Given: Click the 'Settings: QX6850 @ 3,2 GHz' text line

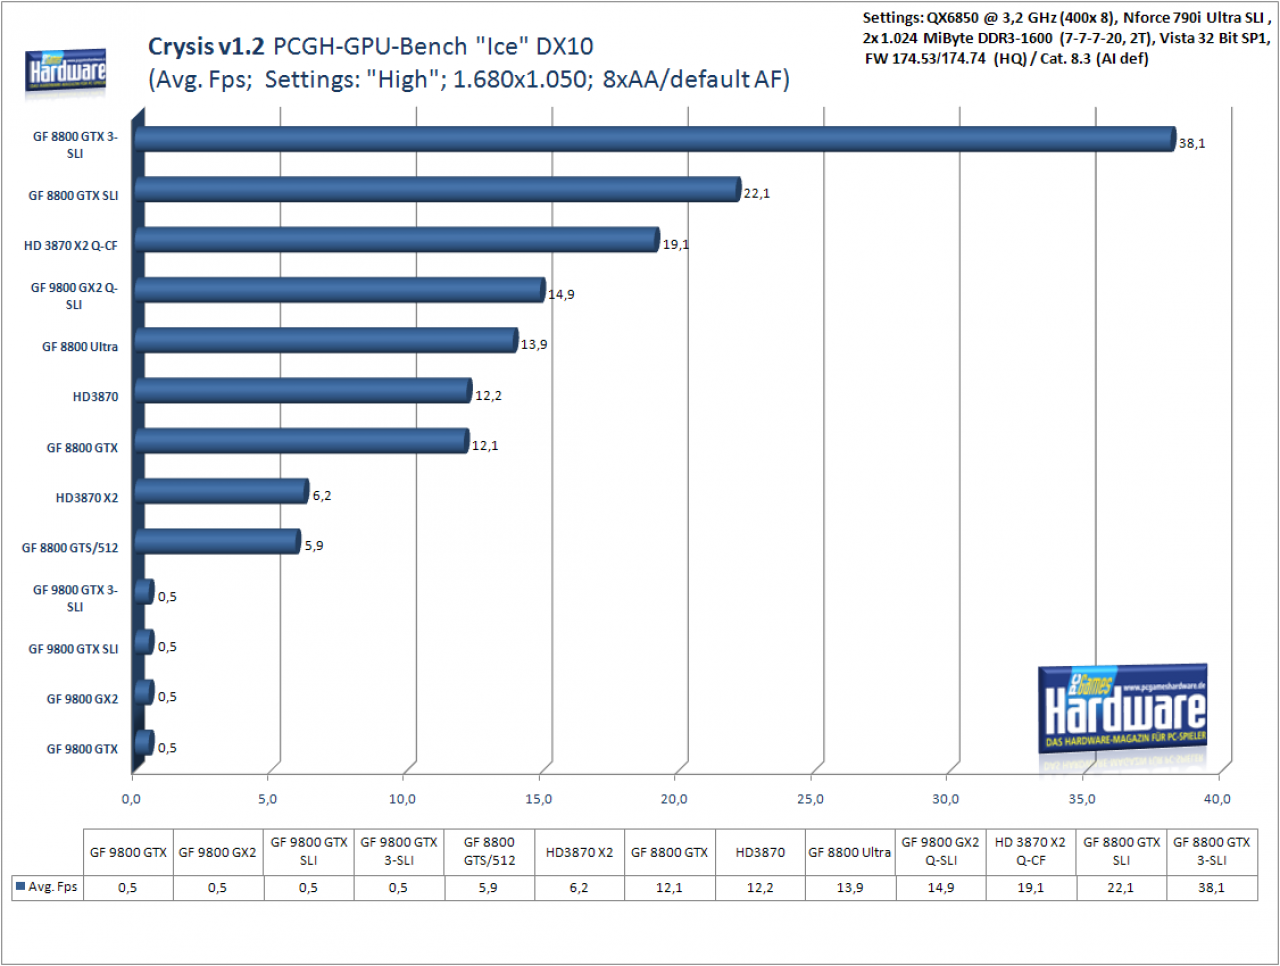Looking at the screenshot, I should pyautogui.click(x=1067, y=18).
